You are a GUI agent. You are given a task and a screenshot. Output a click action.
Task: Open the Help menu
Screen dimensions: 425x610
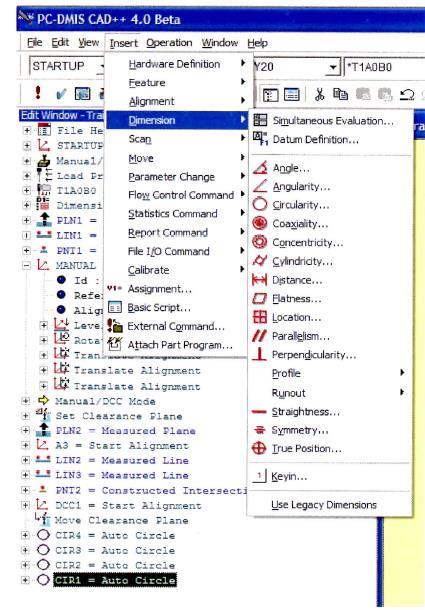click(257, 43)
